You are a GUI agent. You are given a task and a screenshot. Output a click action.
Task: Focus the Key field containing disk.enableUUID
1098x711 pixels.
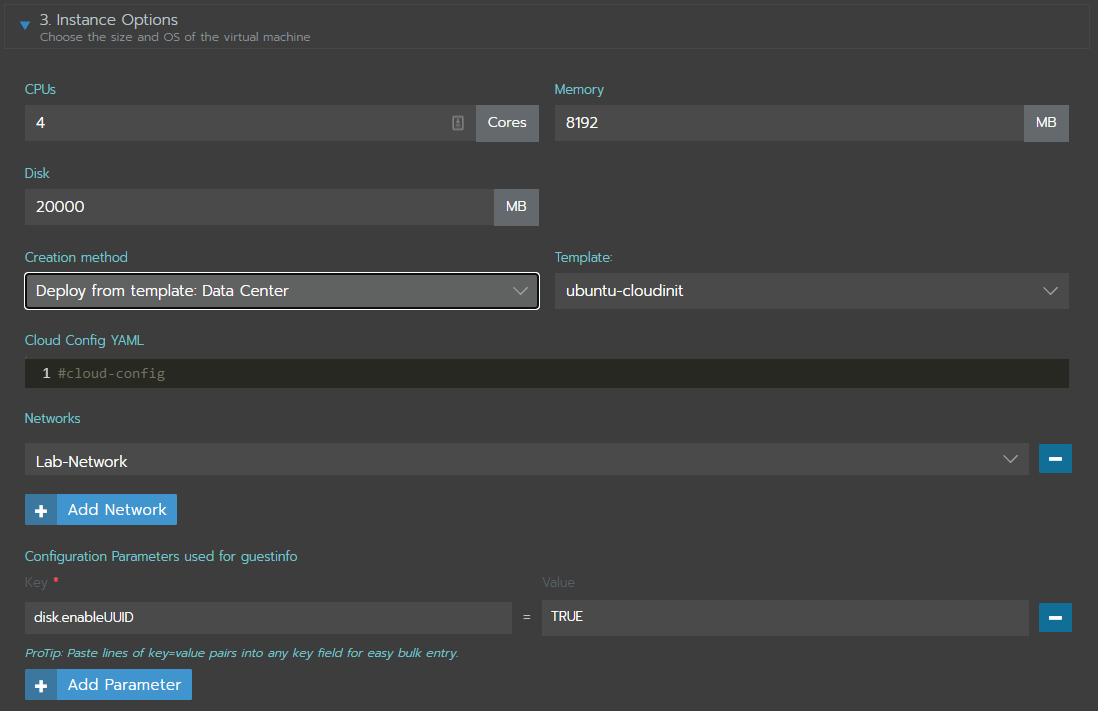268,617
